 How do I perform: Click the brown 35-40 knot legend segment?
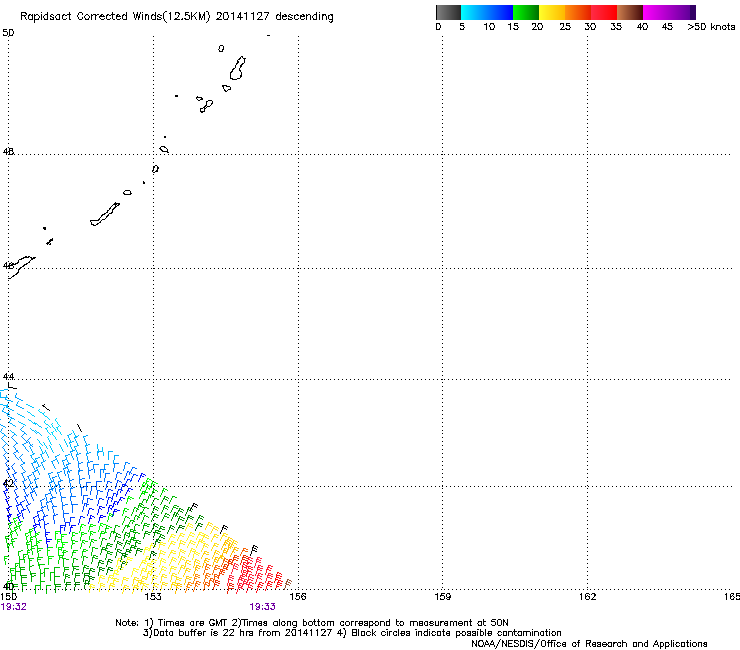click(630, 12)
